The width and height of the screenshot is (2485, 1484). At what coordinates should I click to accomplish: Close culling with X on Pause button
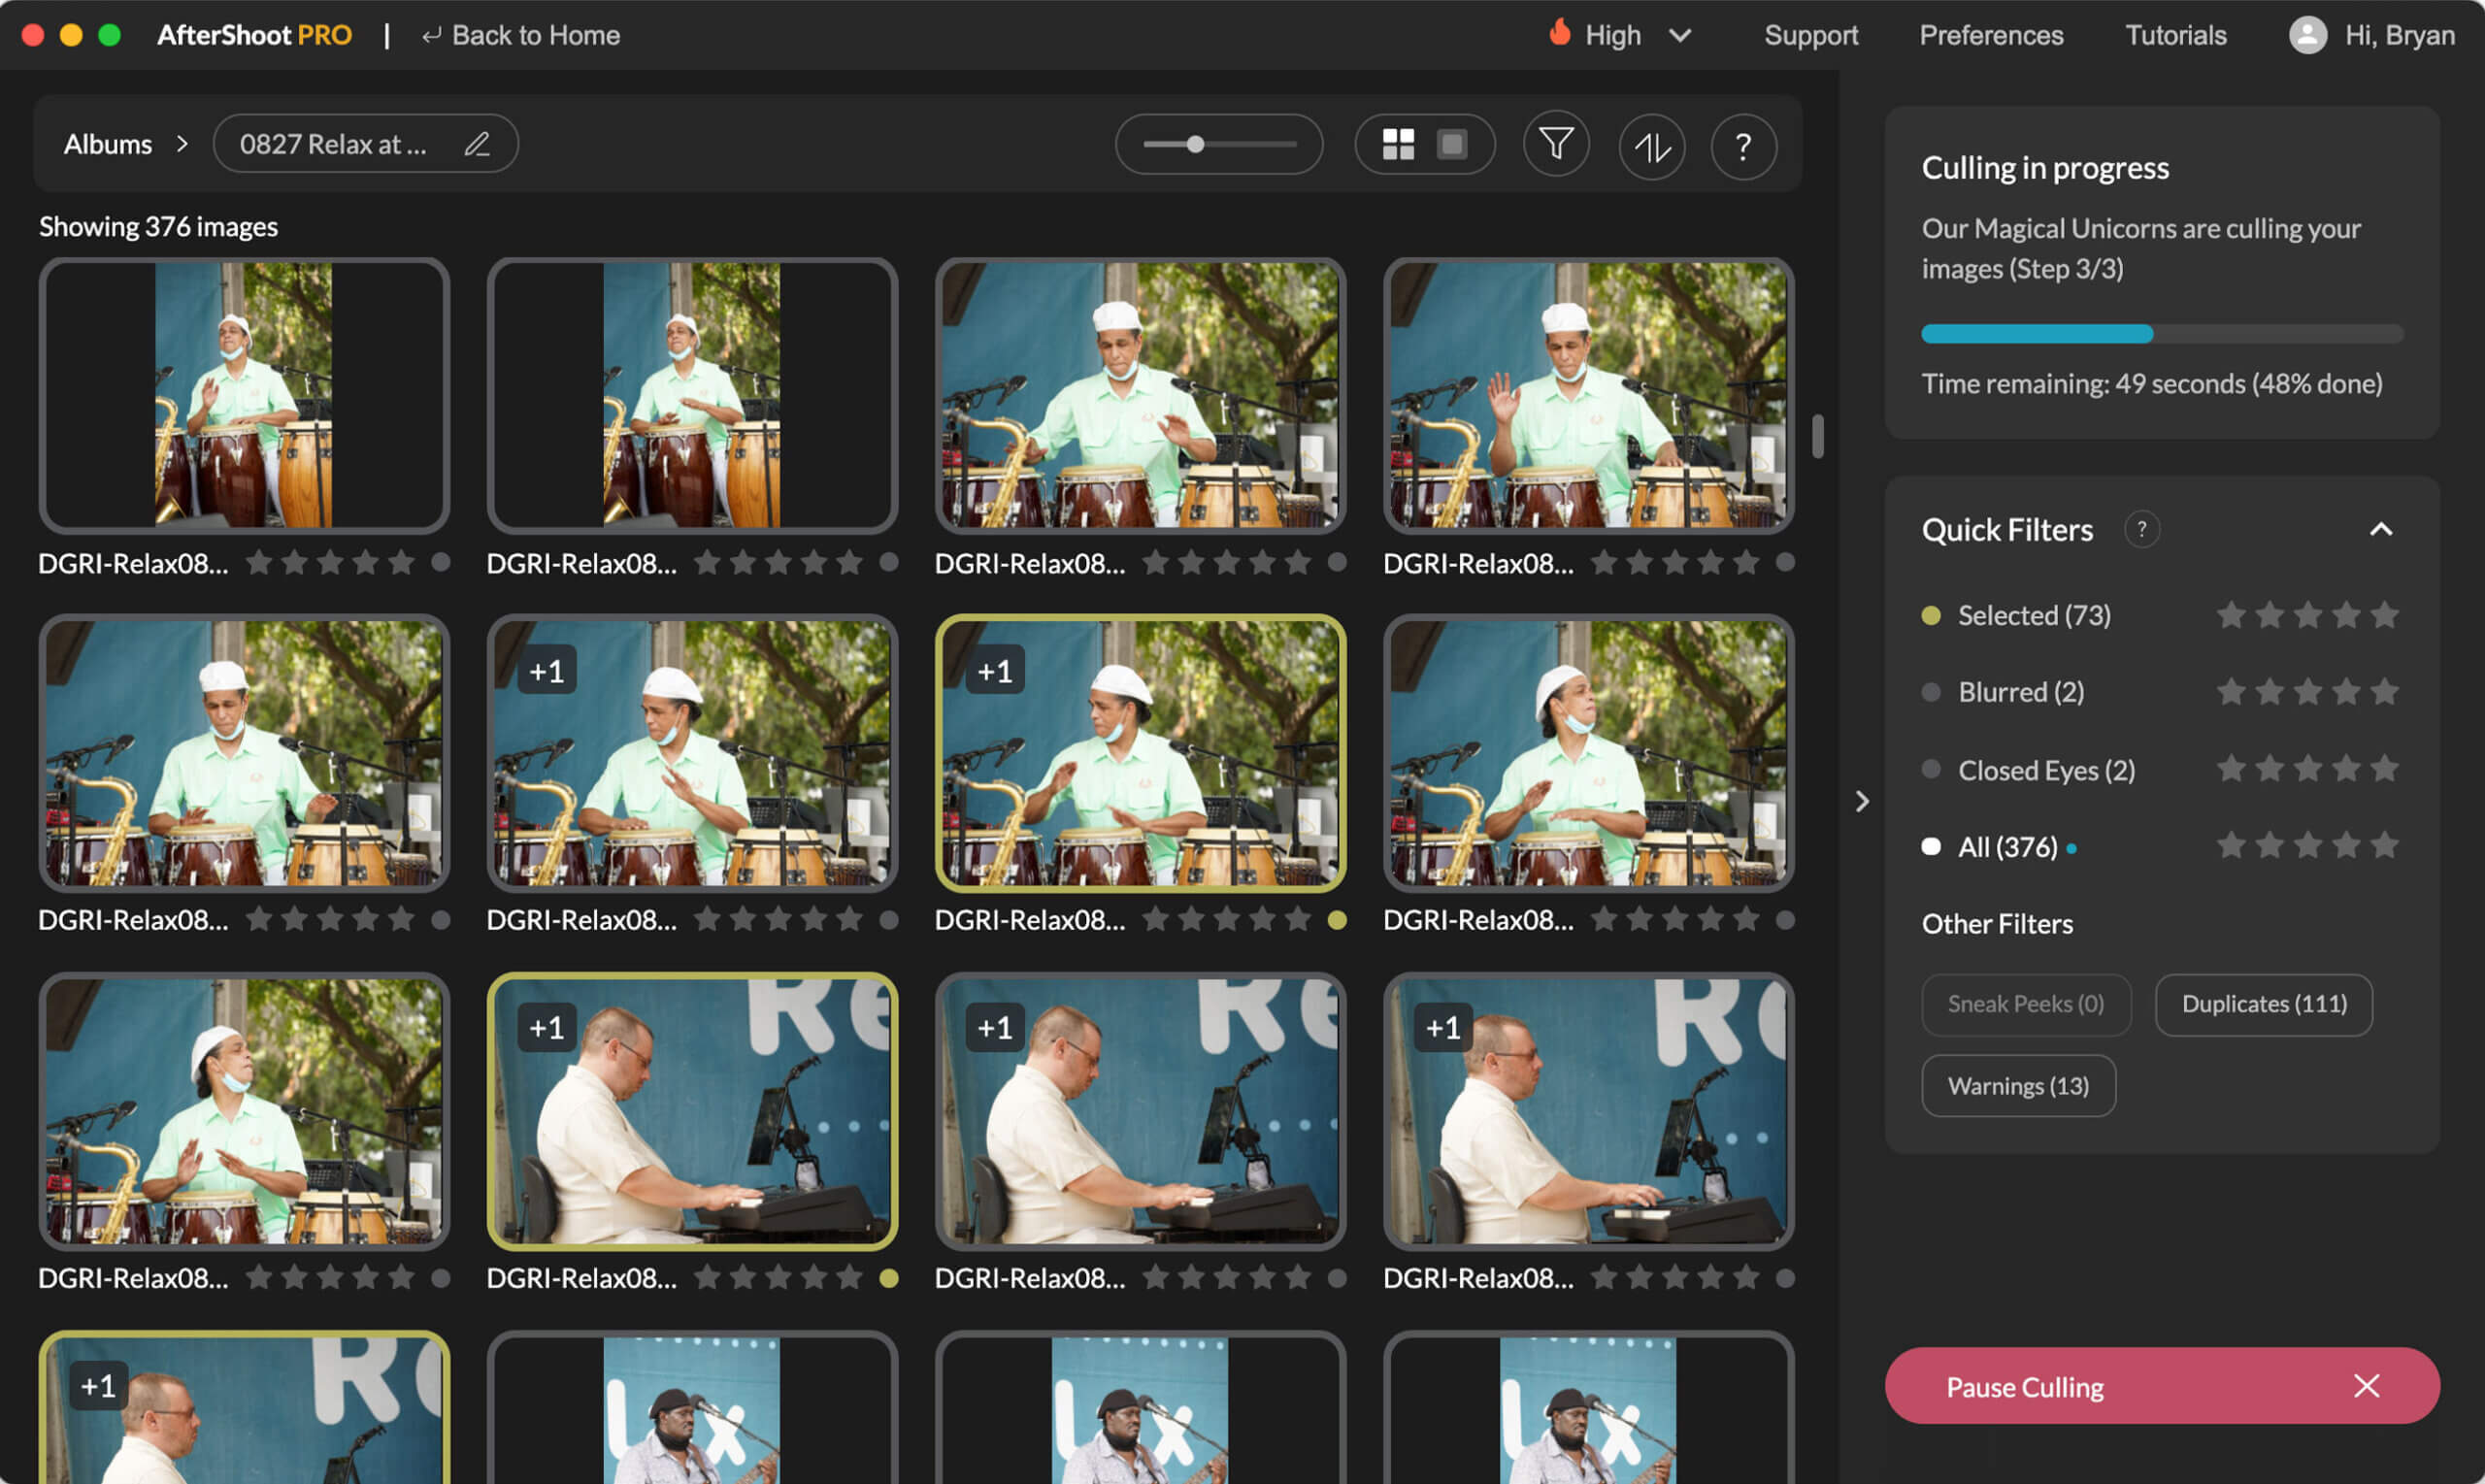pos(2365,1386)
